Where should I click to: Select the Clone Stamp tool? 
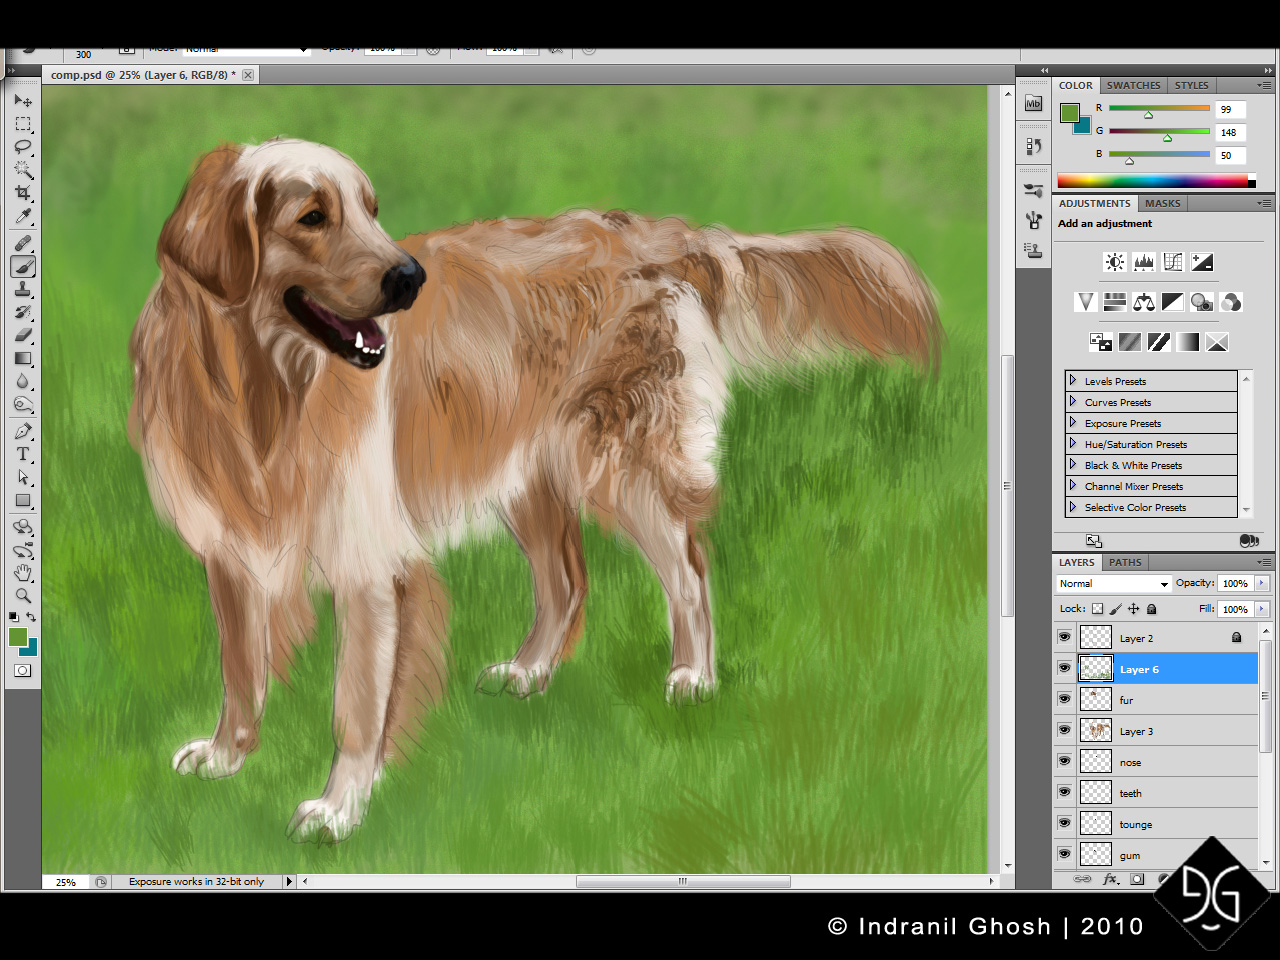[23, 290]
